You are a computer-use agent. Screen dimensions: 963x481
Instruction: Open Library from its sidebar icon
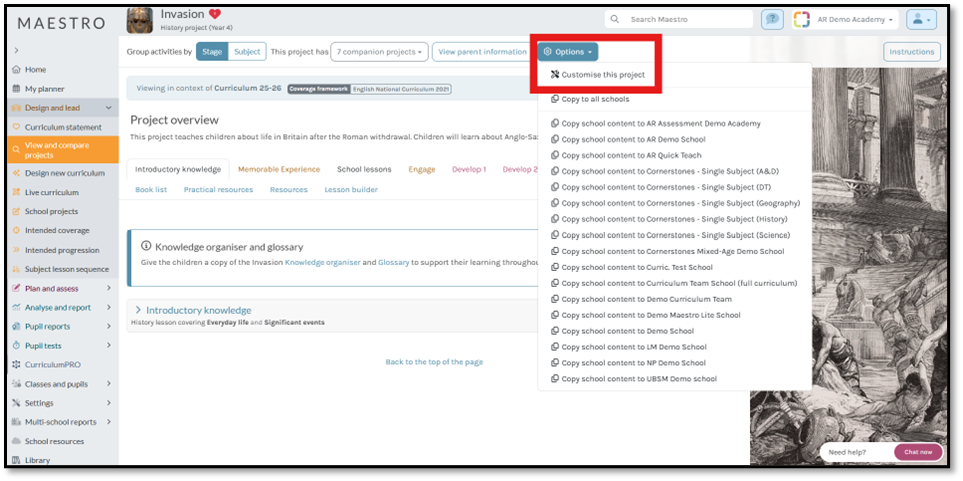(x=15, y=461)
